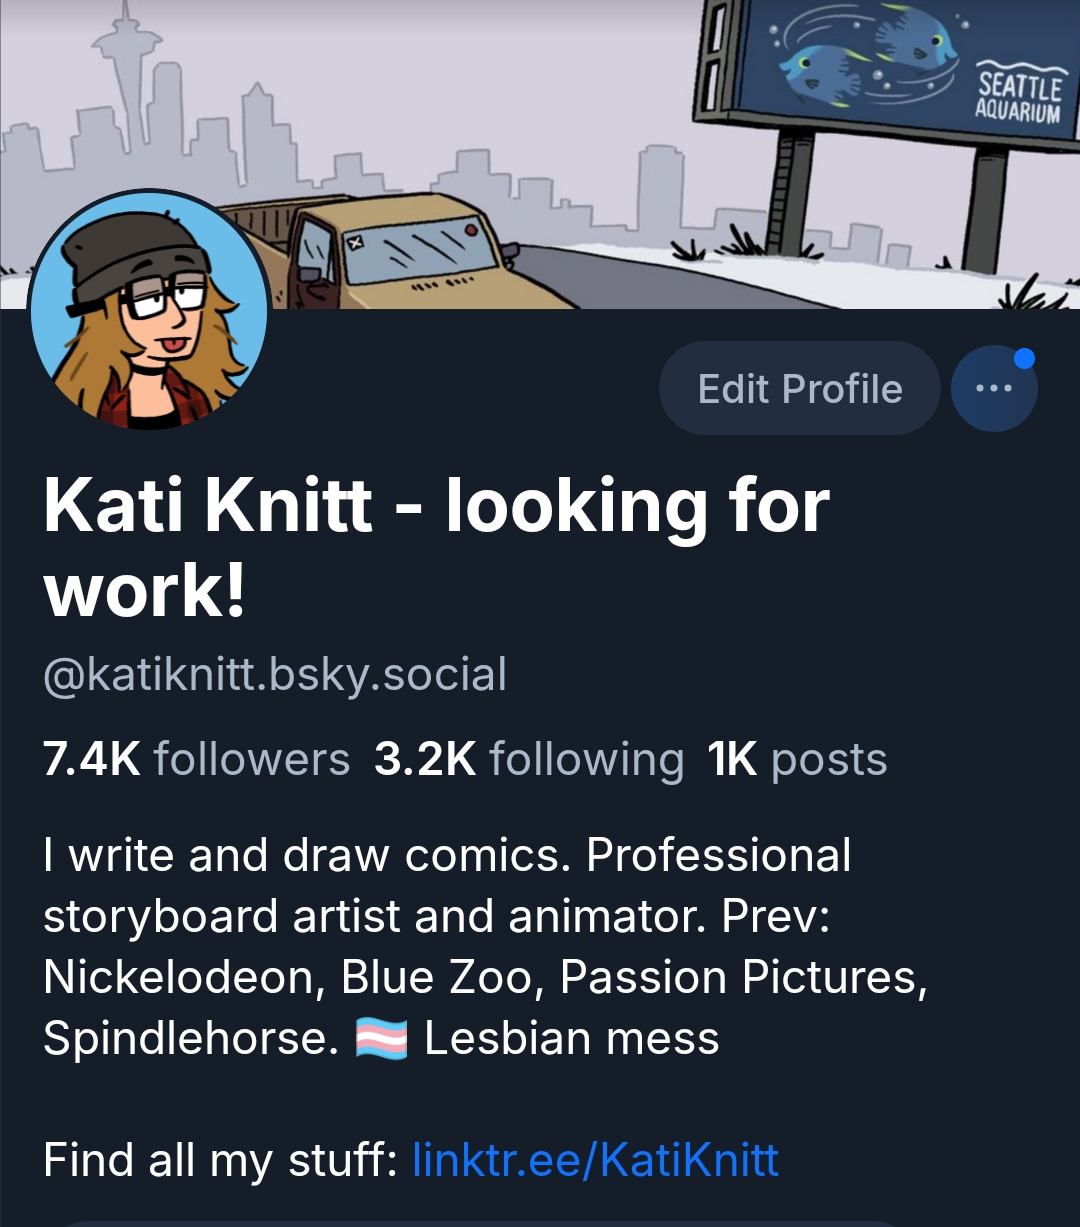Image resolution: width=1080 pixels, height=1227 pixels.
Task: Click Blue Zoo in the bio text
Action: [437, 978]
